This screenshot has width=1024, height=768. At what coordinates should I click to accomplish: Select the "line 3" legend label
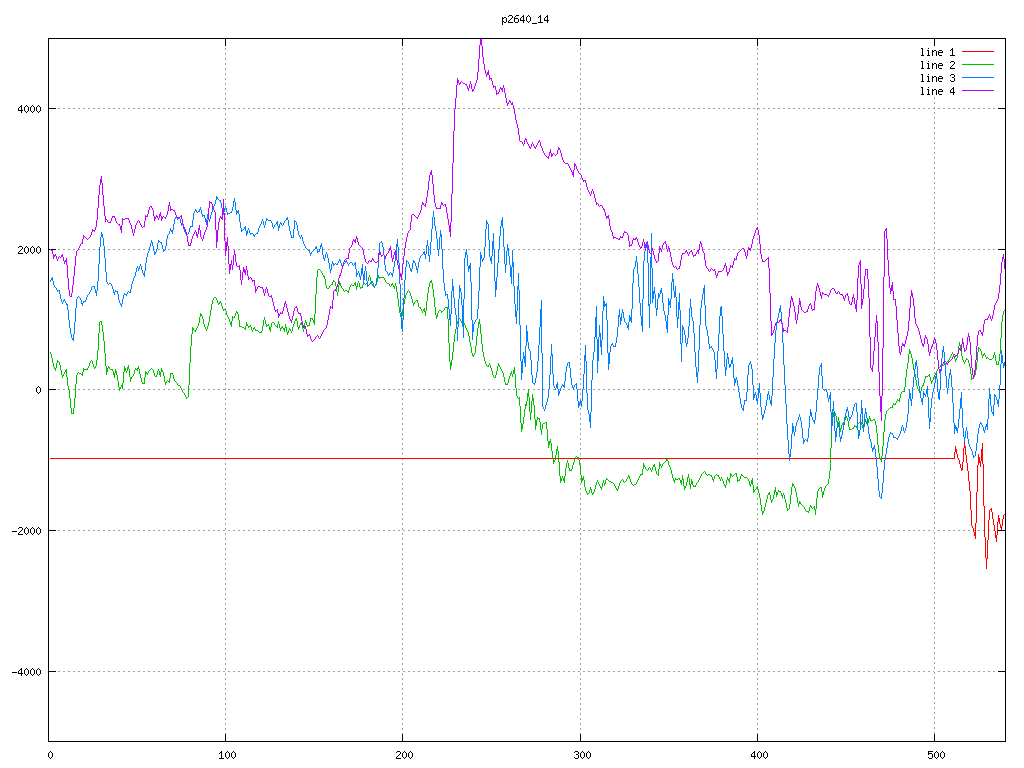(x=937, y=78)
